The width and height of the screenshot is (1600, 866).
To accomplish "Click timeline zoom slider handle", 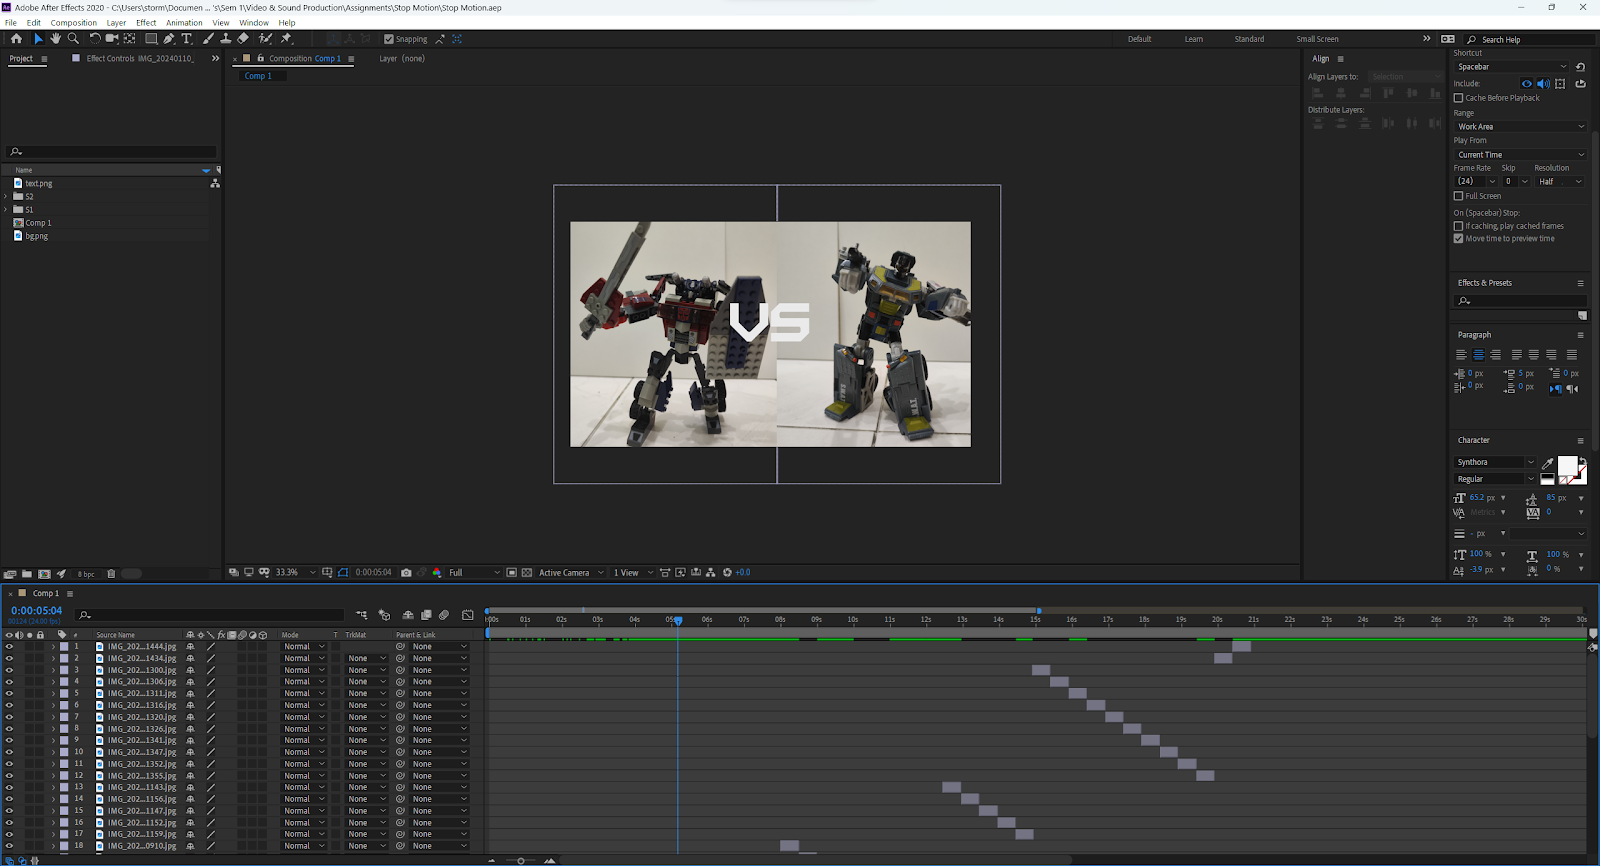I will coord(521,860).
